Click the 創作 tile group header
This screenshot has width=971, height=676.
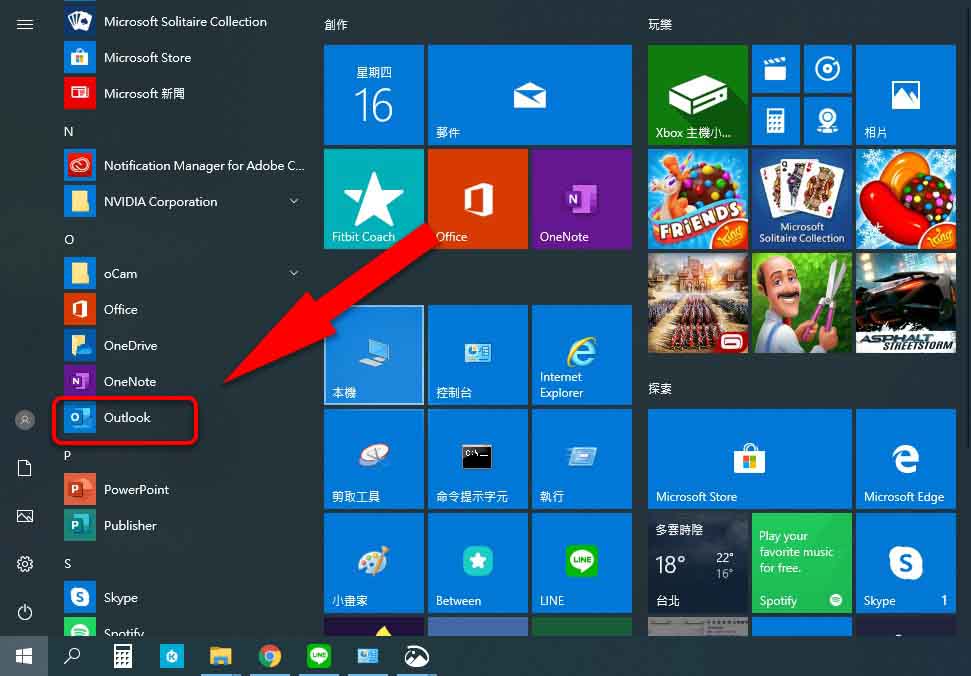point(336,25)
